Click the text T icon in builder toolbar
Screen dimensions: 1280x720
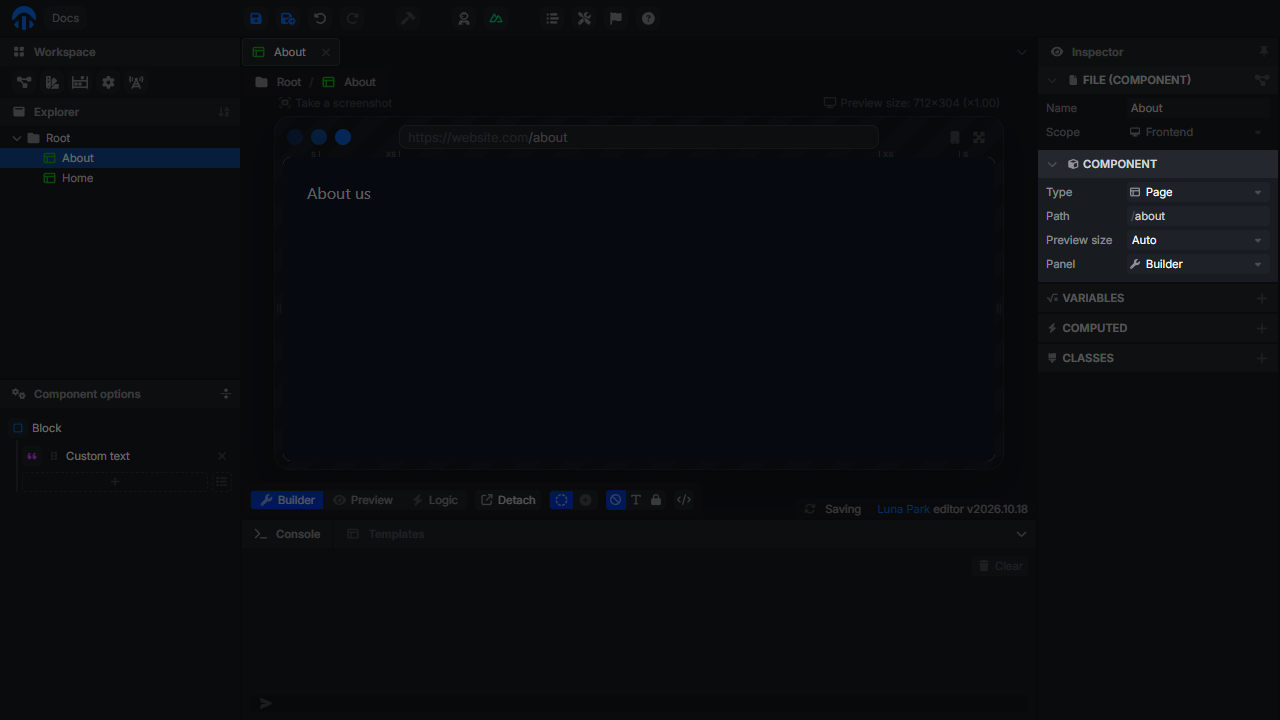636,500
